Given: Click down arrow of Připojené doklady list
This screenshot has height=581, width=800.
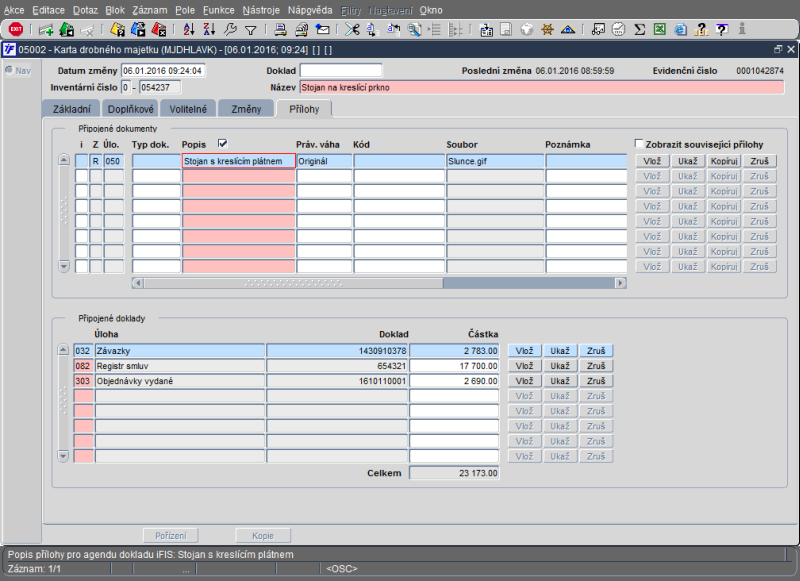Looking at the screenshot, I should click(x=63, y=456).
